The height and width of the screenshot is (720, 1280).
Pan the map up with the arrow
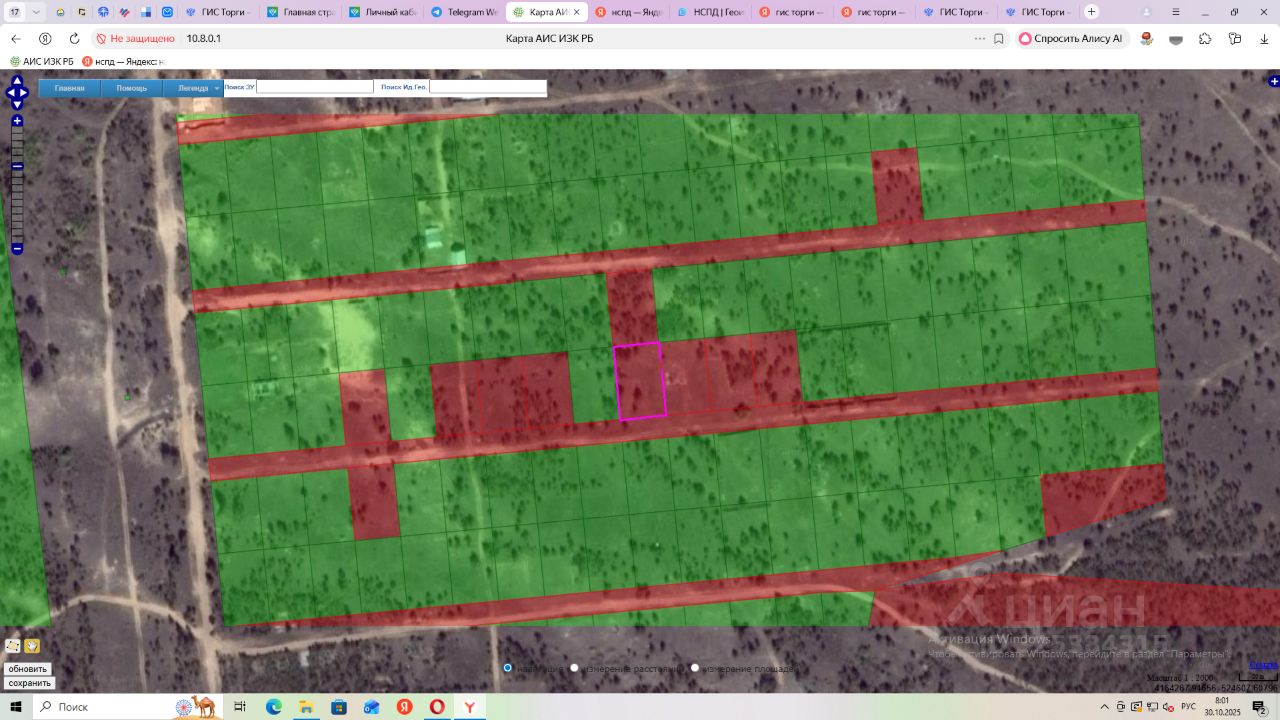(x=17, y=81)
